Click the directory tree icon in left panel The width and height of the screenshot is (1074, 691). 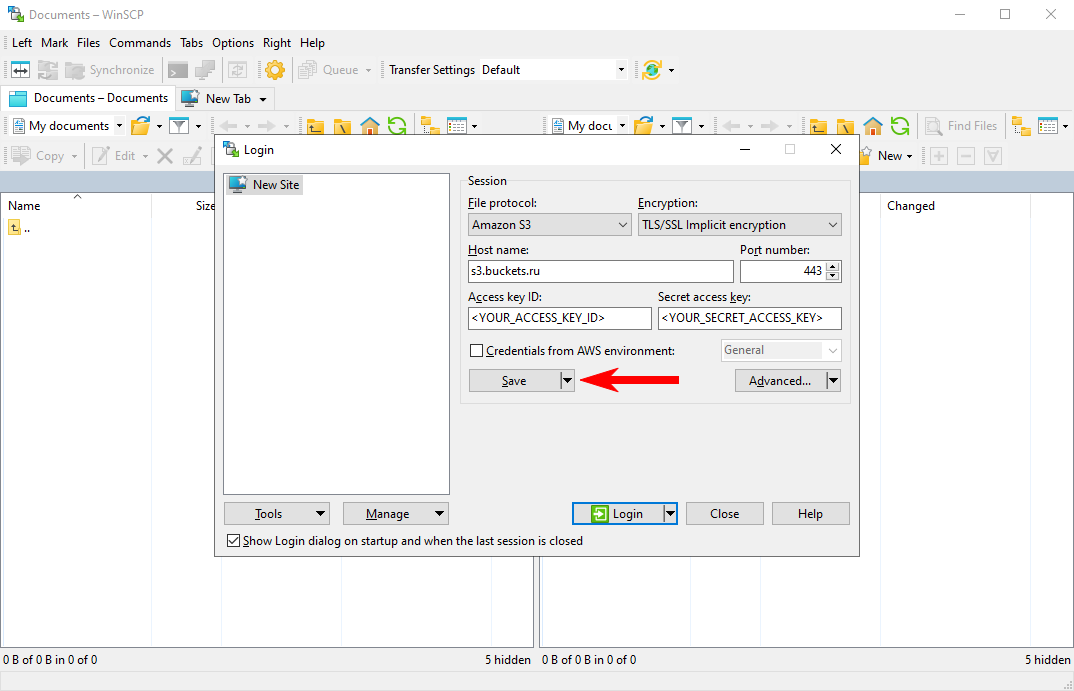point(430,126)
